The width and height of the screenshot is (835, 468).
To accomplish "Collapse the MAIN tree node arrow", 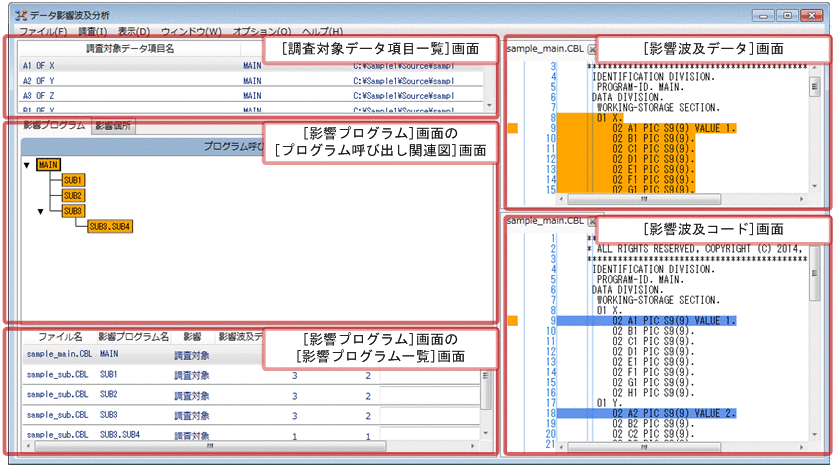I will [27, 165].
